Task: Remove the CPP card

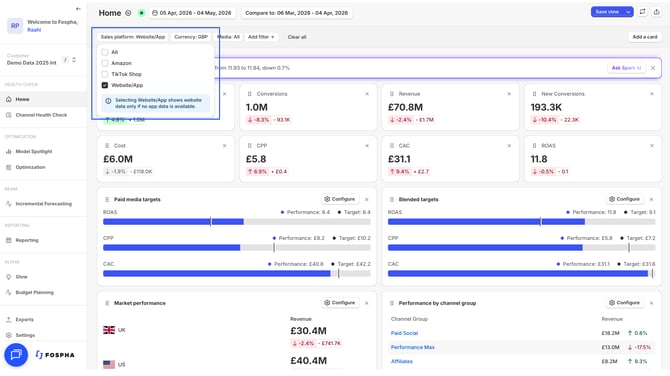Action: [367, 146]
